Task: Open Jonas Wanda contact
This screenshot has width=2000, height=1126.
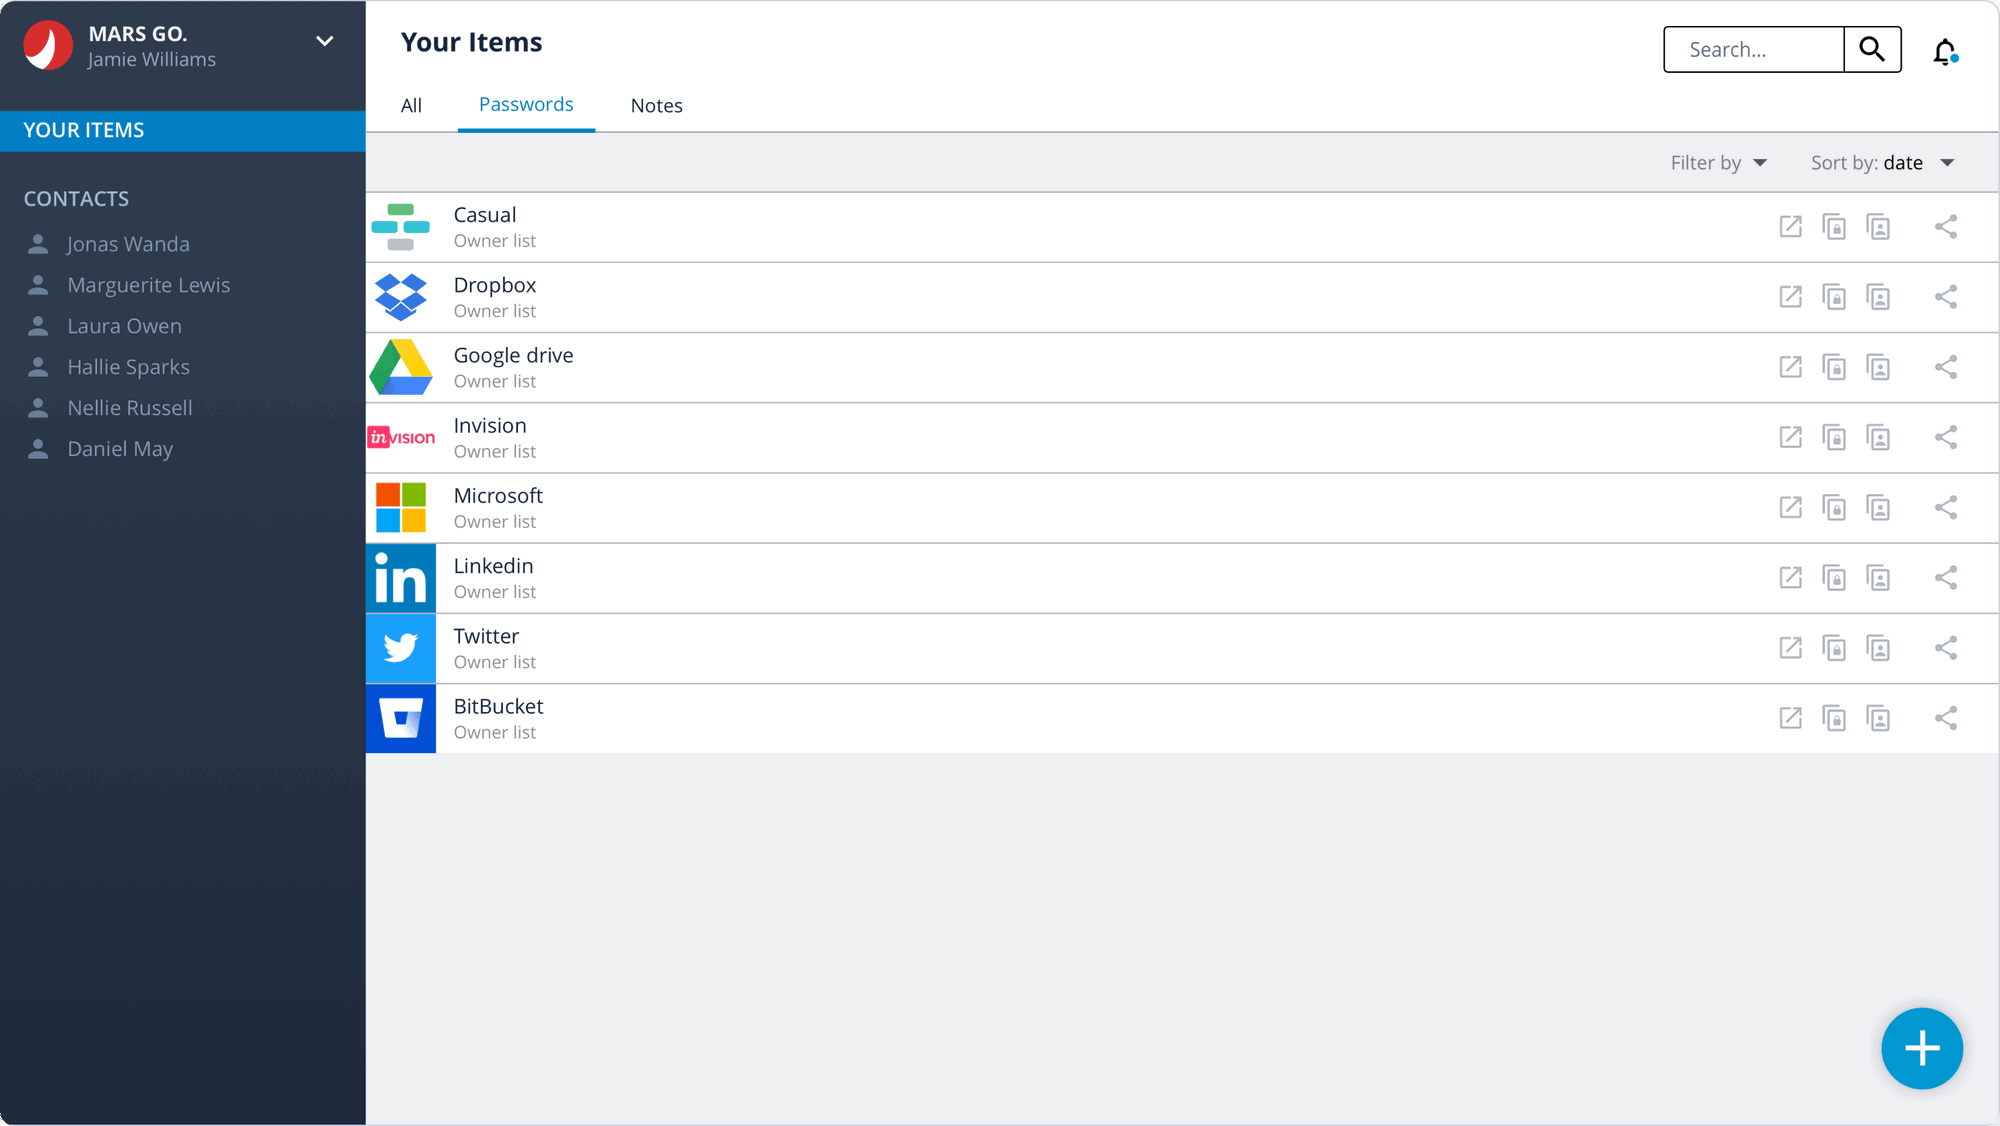Action: pyautogui.click(x=129, y=243)
